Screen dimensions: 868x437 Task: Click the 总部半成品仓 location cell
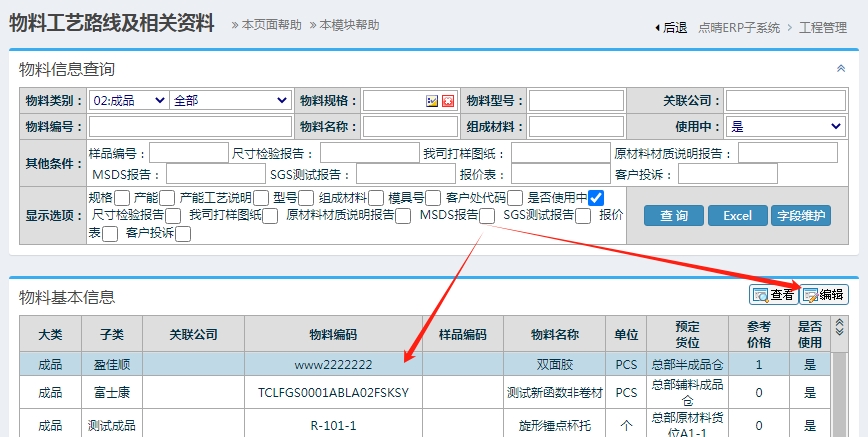tap(688, 364)
